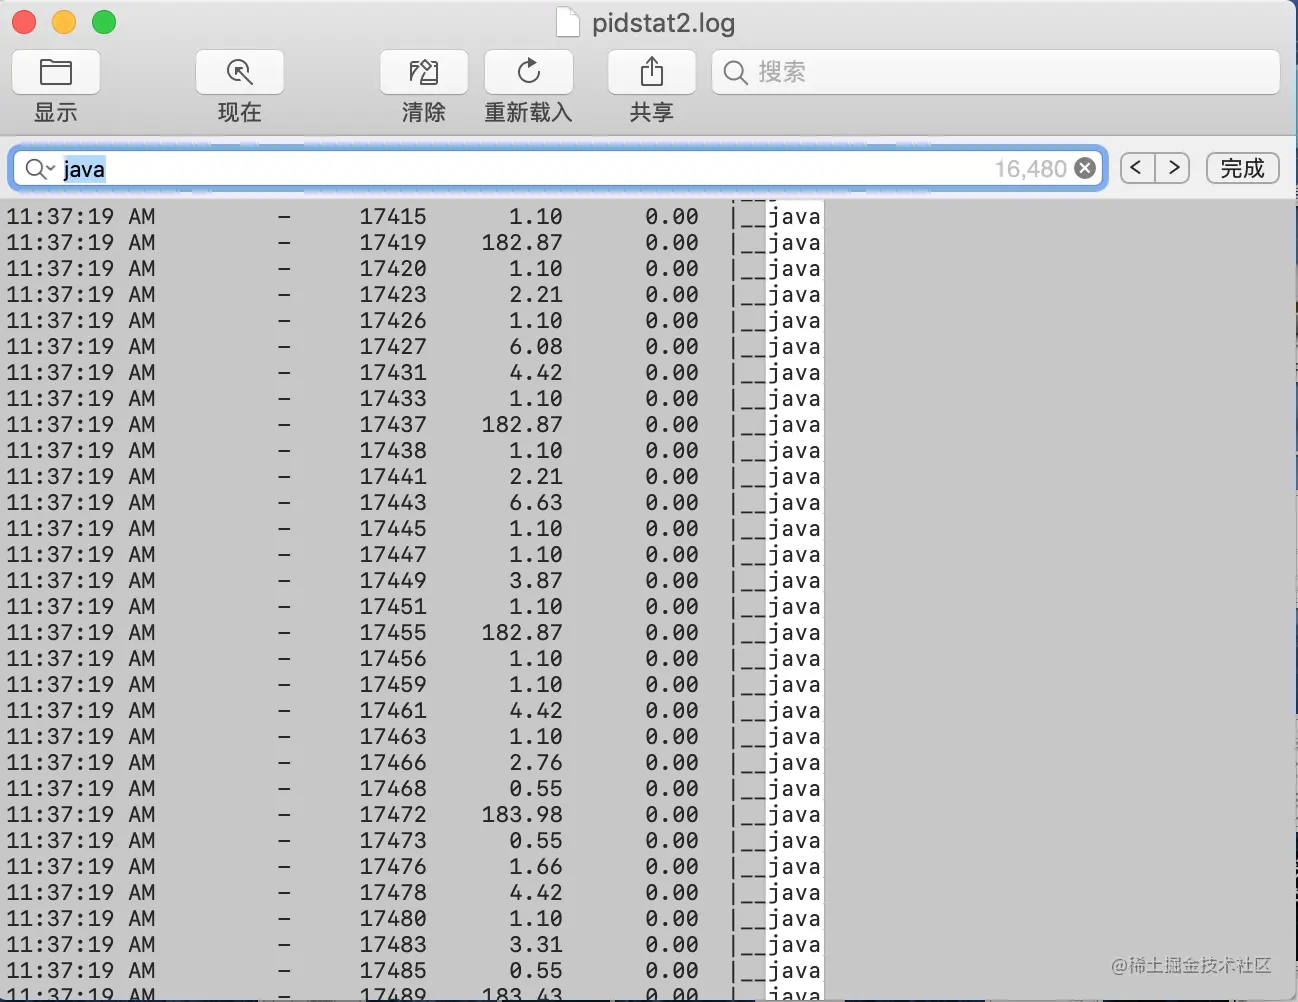
Task: Click CPU value 2.76 for 17466
Action: click(536, 762)
